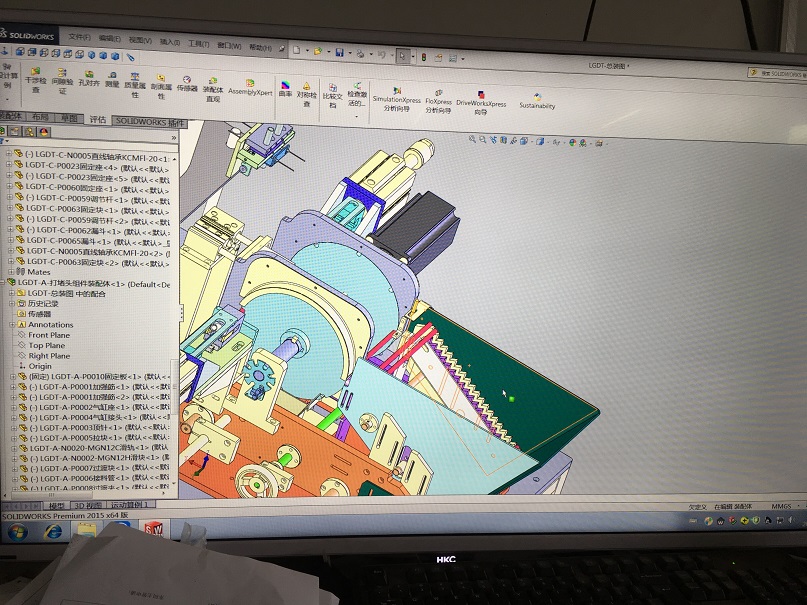Screen dimensions: 807x605
Task: Click the 曲率 curvature icon
Action: (x=285, y=89)
